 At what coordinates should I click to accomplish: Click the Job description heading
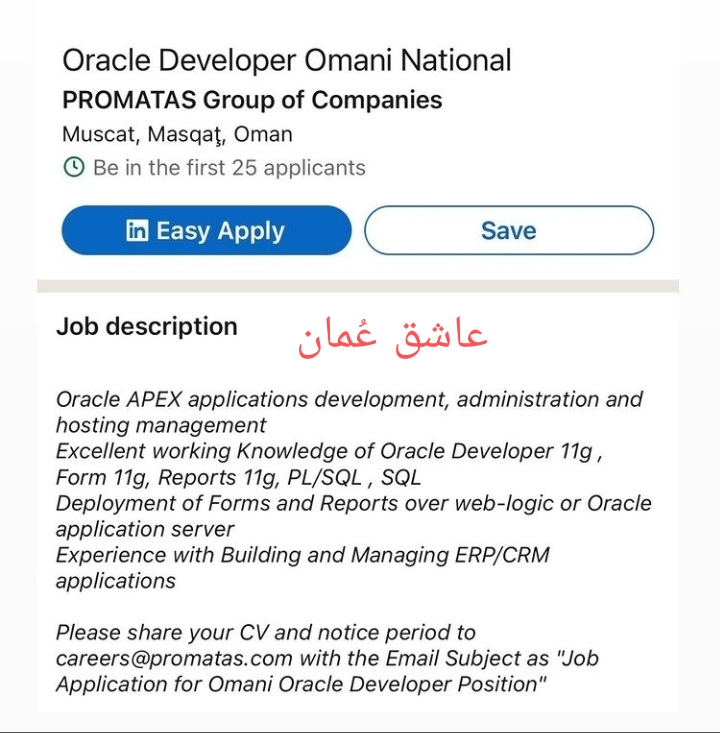pyautogui.click(x=147, y=326)
